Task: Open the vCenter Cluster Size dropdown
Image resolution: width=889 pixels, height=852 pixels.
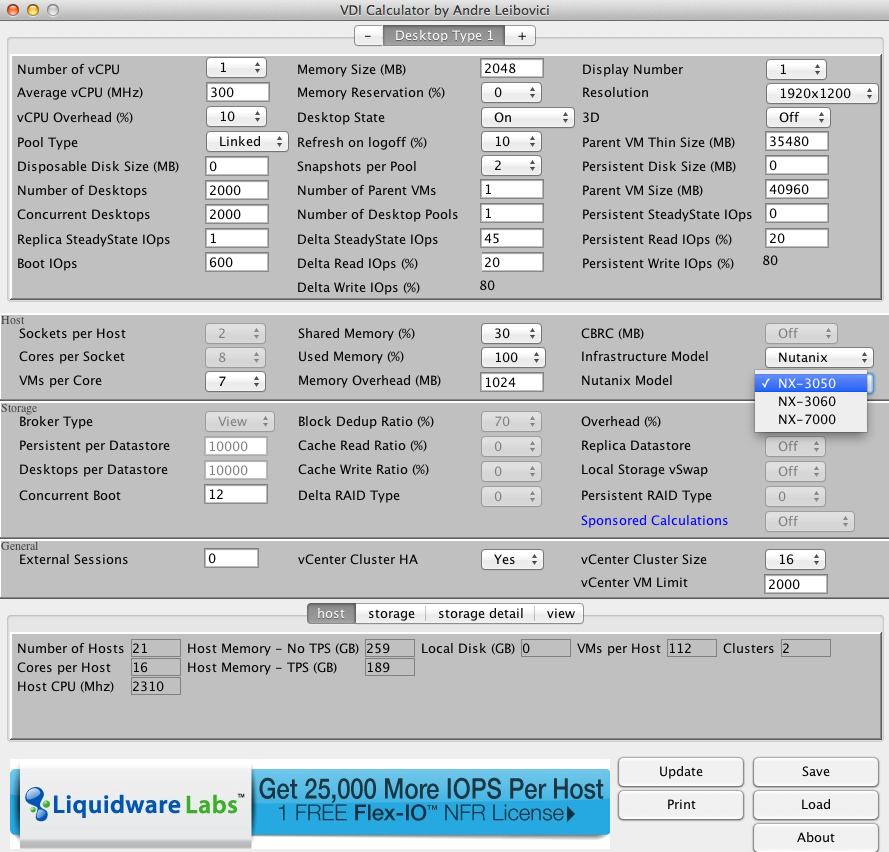Action: click(x=795, y=560)
